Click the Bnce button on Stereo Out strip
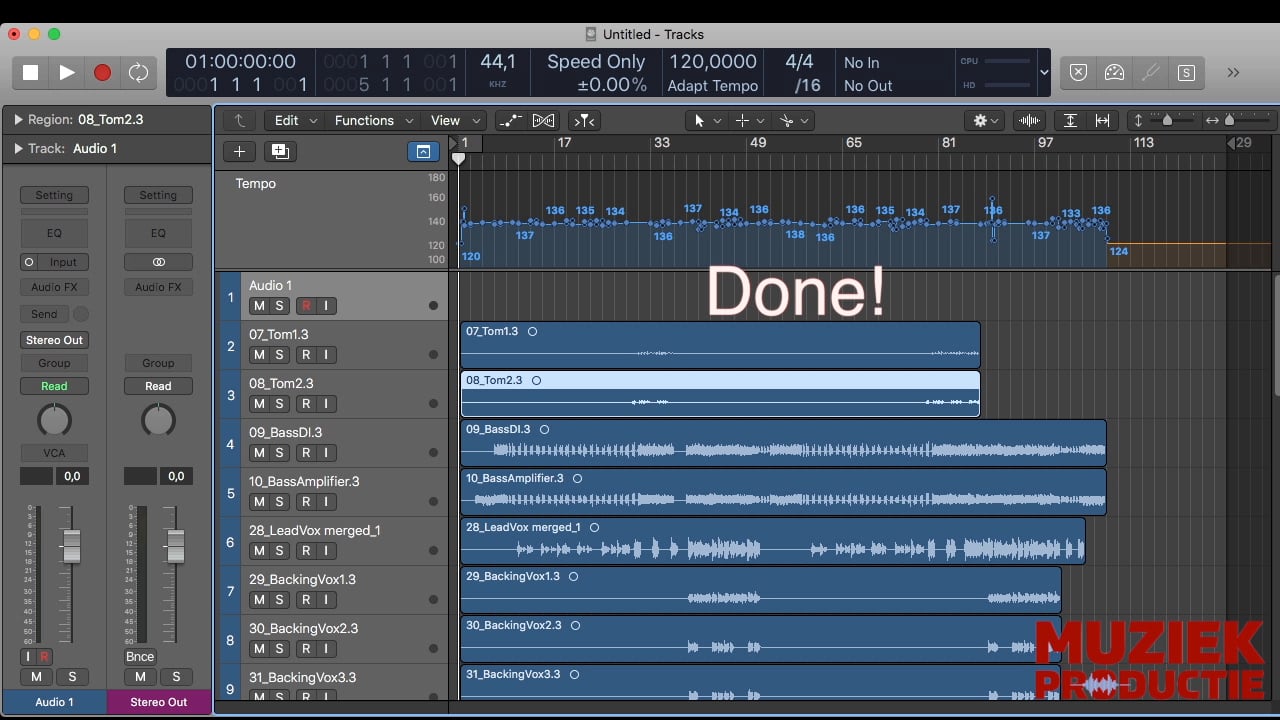Screen dimensions: 1280x720 (x=140, y=657)
